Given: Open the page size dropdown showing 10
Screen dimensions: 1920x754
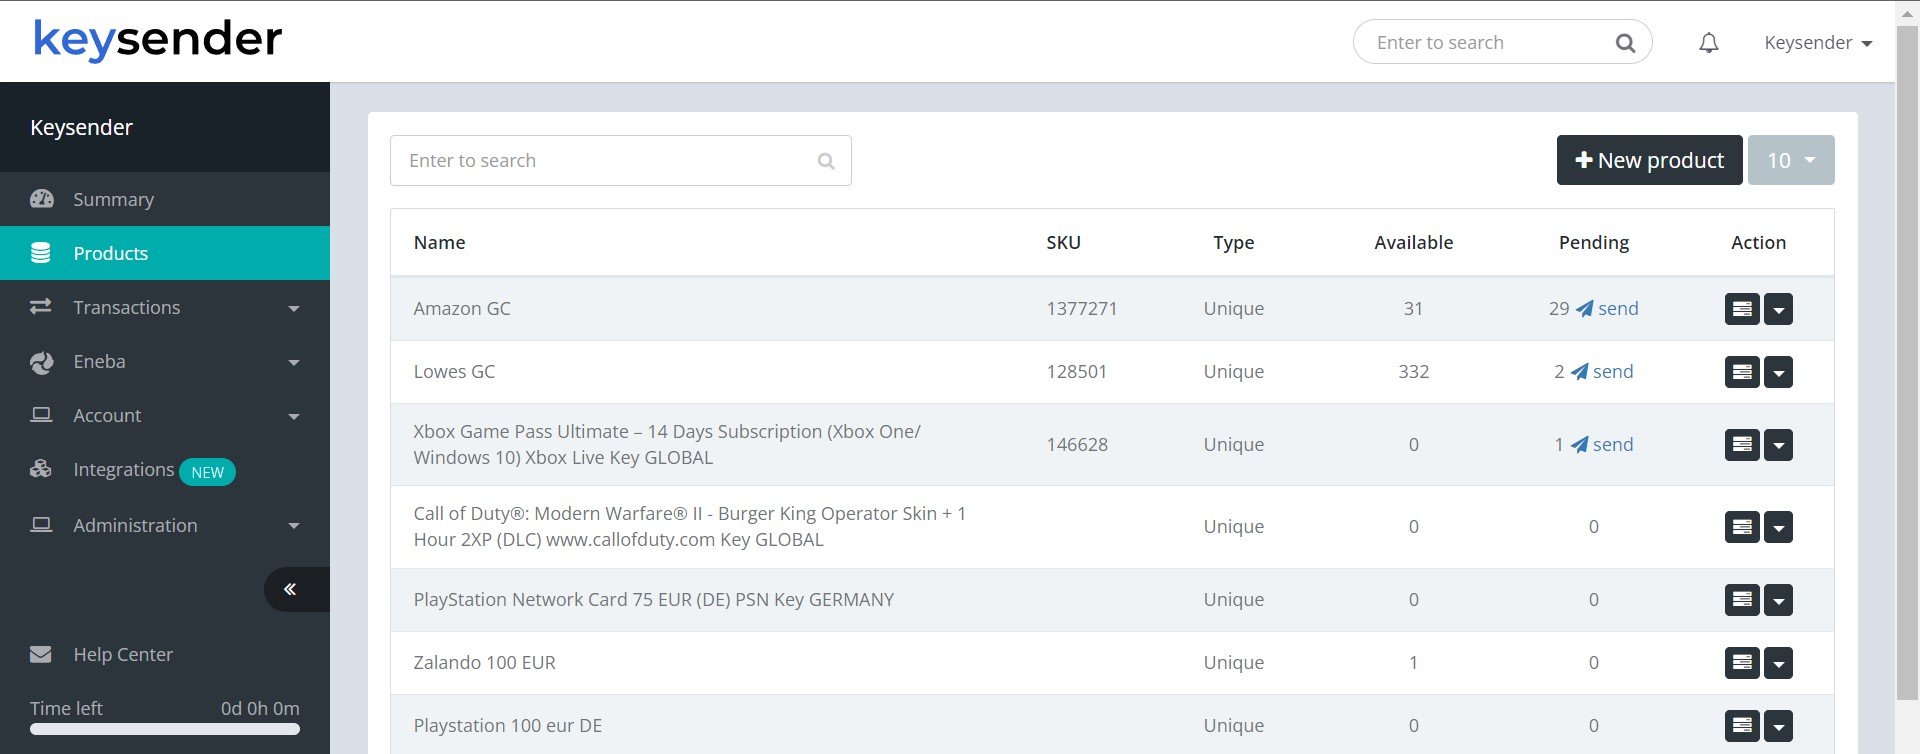Looking at the screenshot, I should click(1790, 160).
